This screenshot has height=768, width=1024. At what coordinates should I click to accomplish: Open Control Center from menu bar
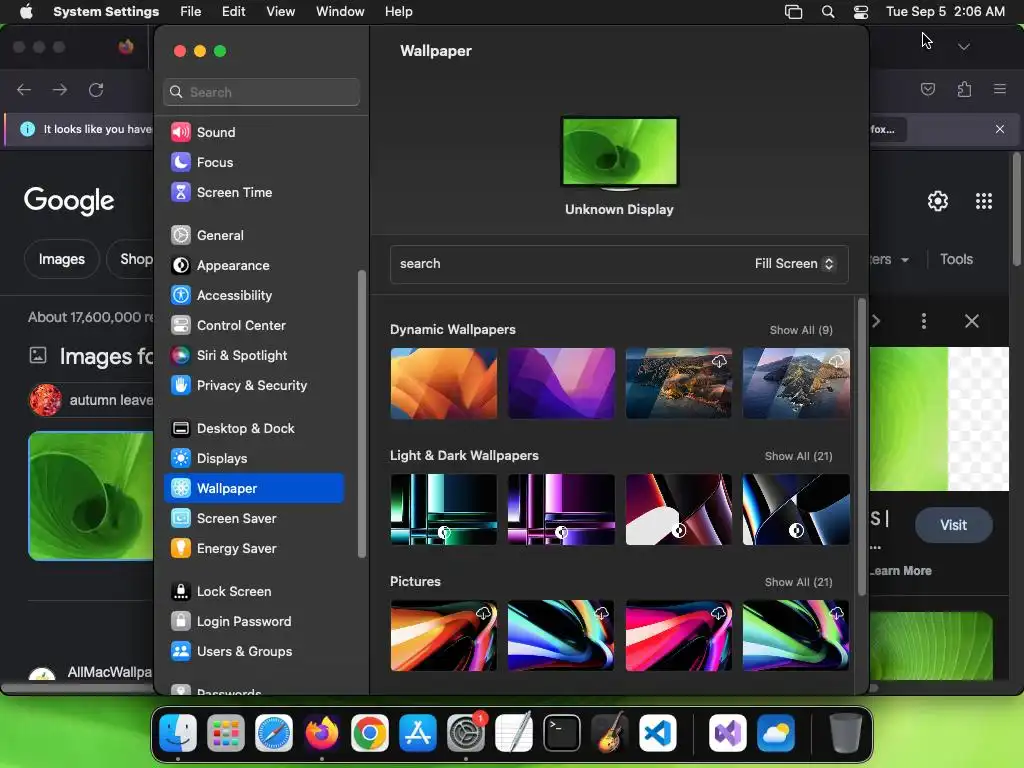(x=861, y=12)
